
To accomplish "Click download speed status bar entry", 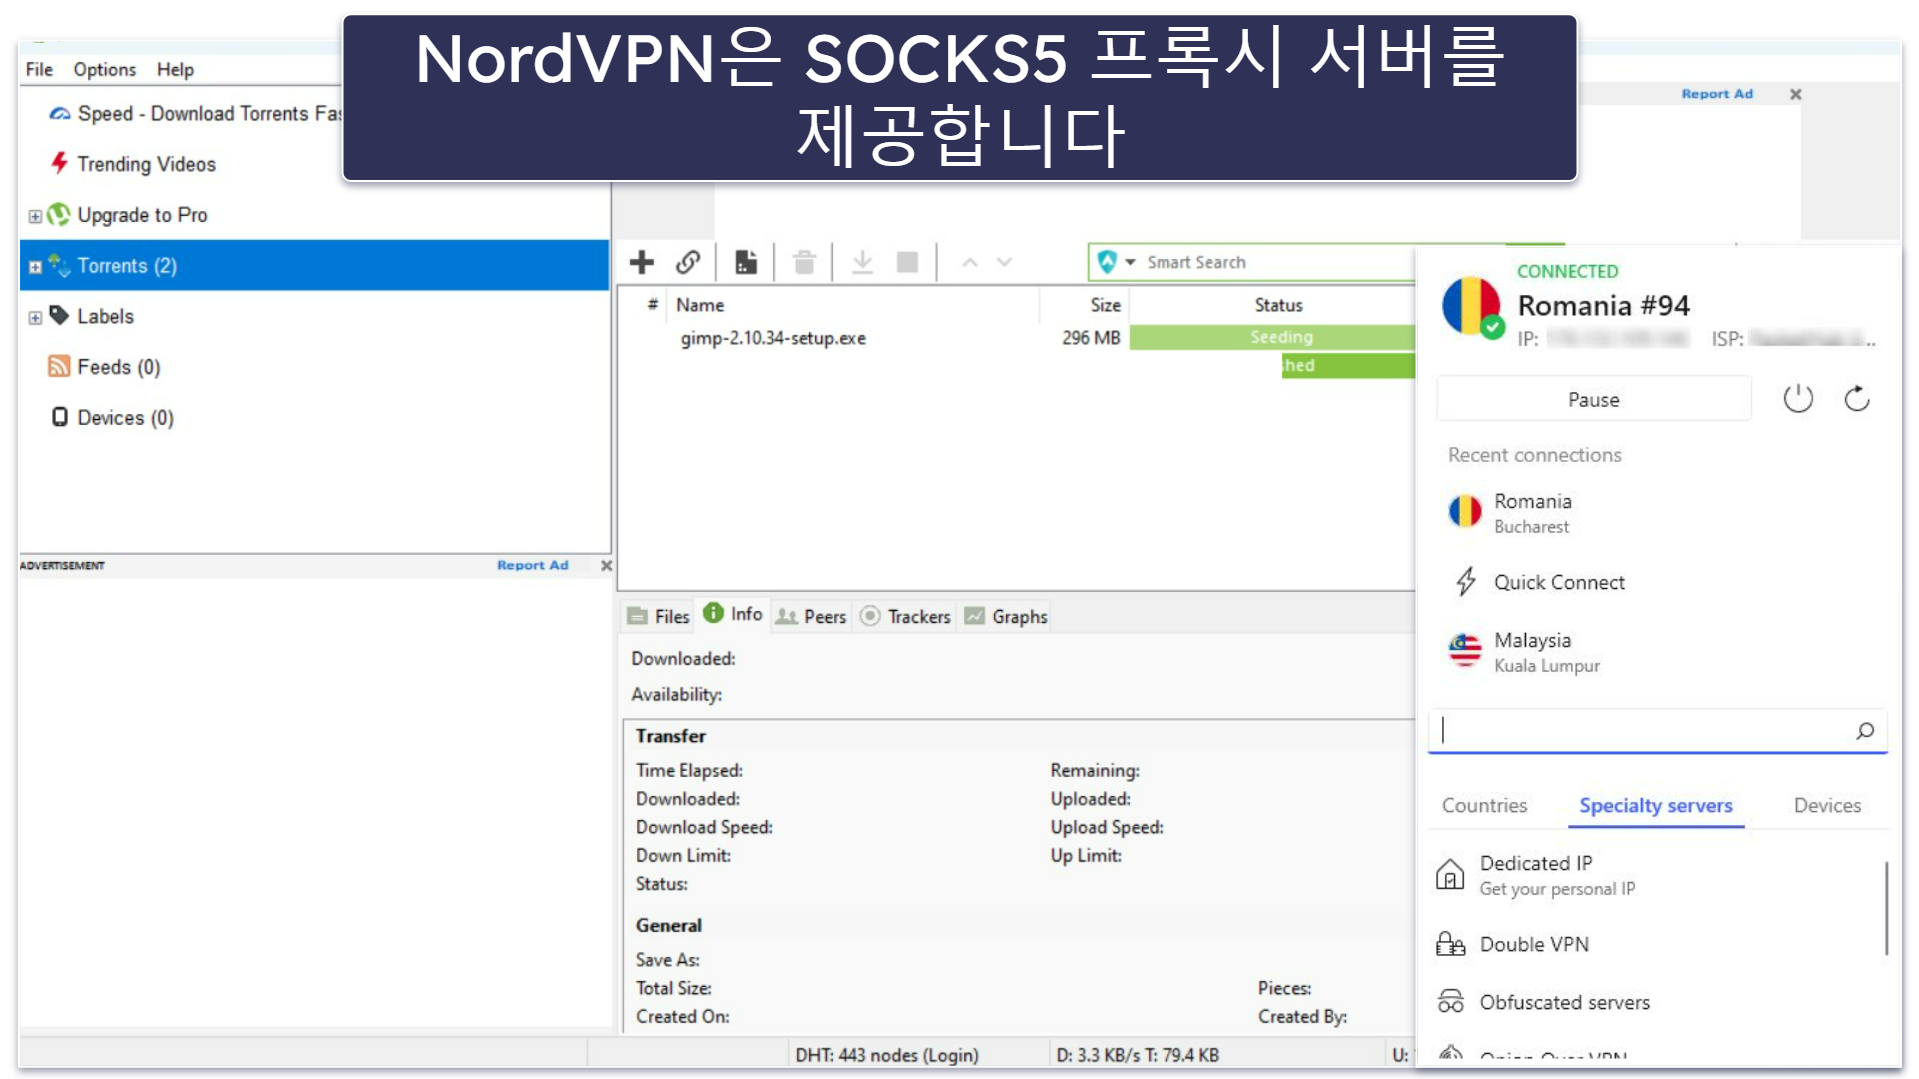I will tap(1137, 1055).
